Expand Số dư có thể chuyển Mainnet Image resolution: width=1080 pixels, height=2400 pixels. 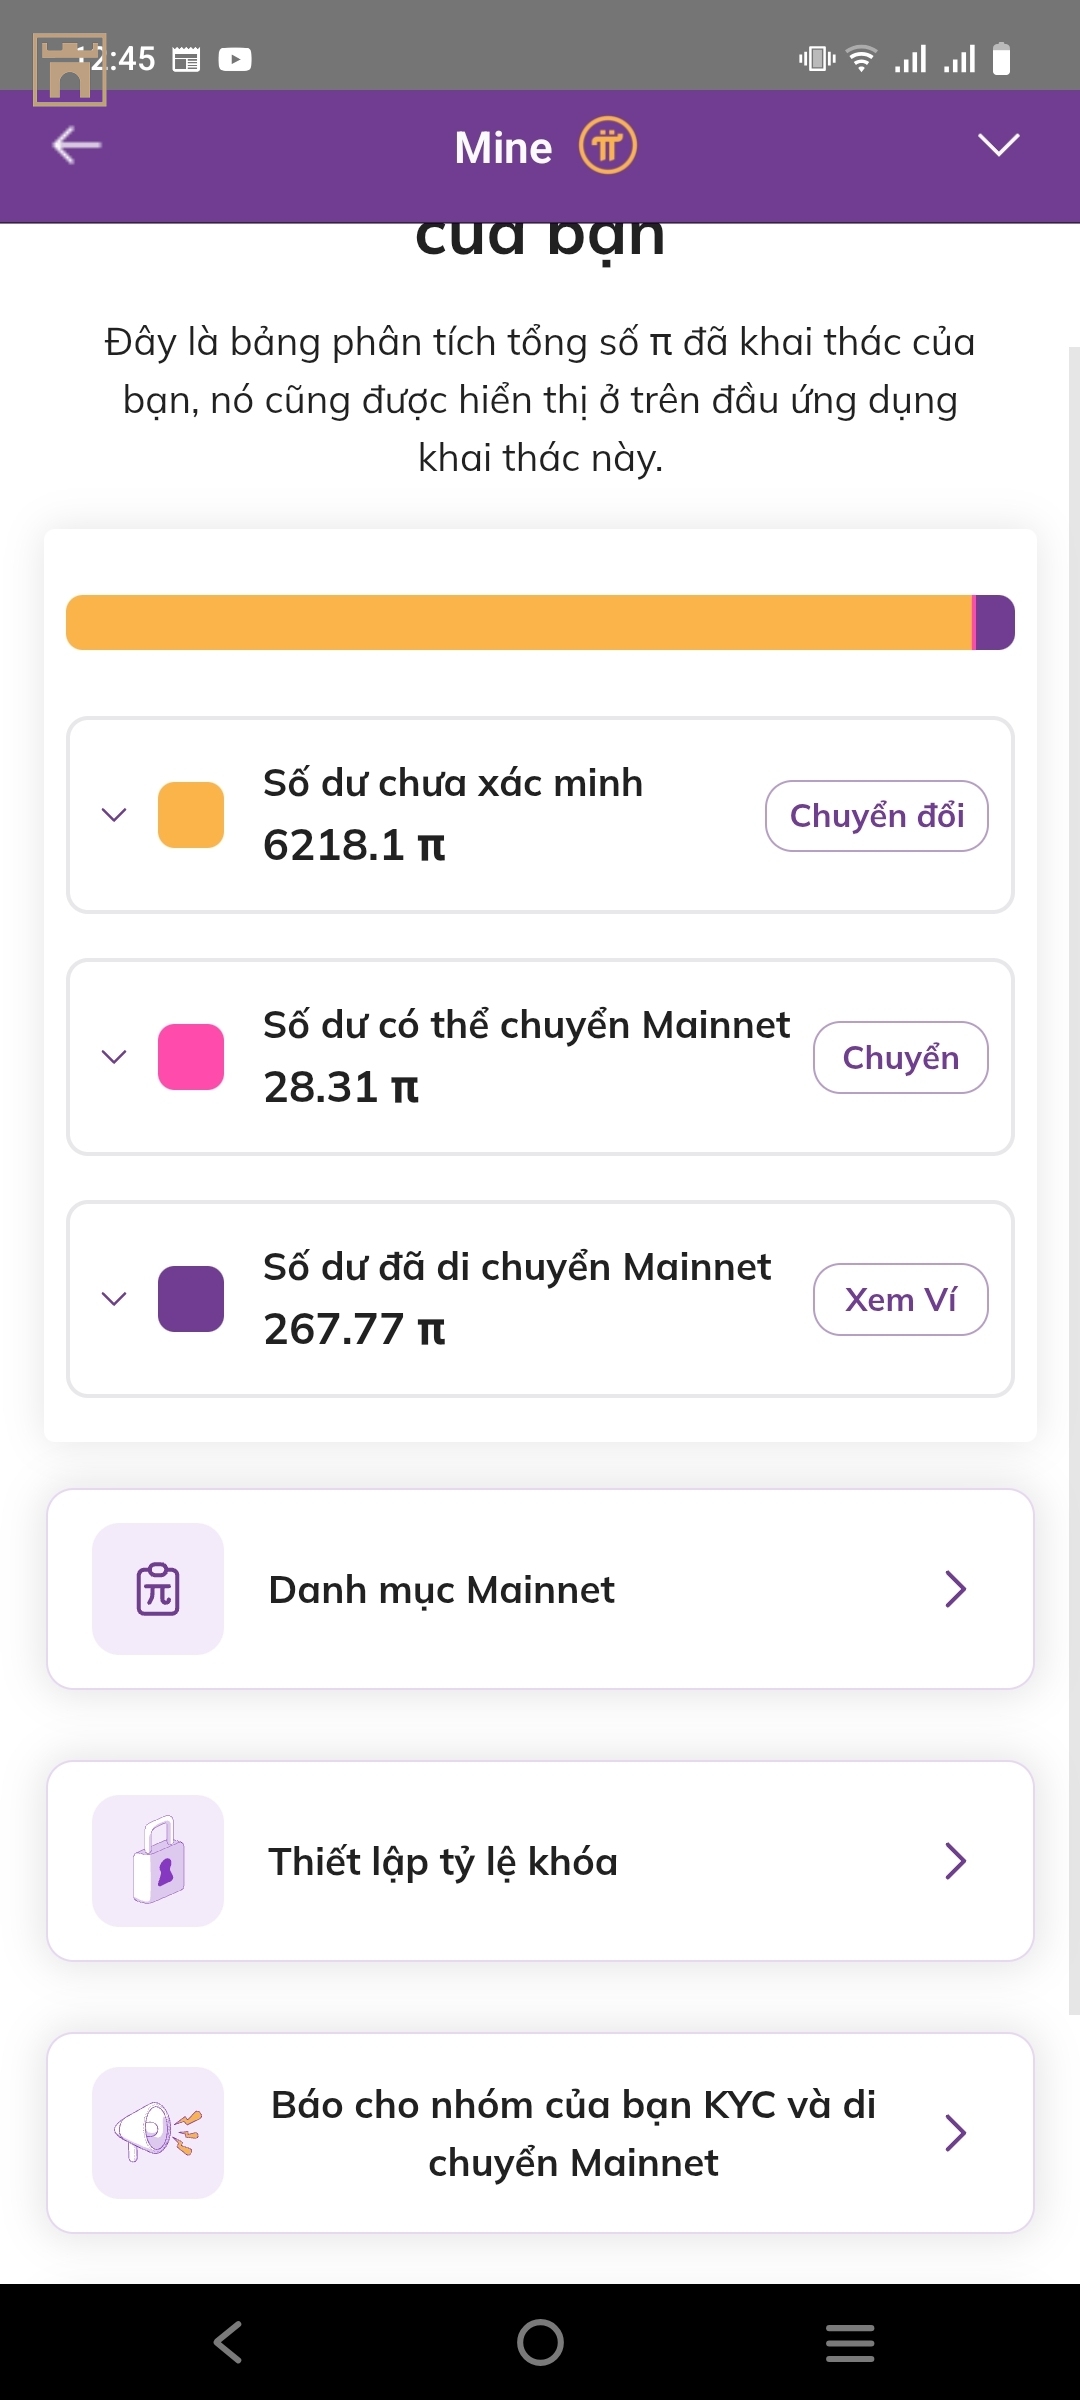point(115,1057)
